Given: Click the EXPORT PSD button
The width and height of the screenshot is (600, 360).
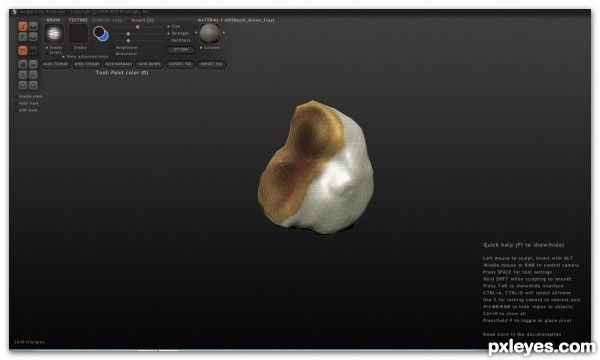Looking at the screenshot, I should (181, 64).
